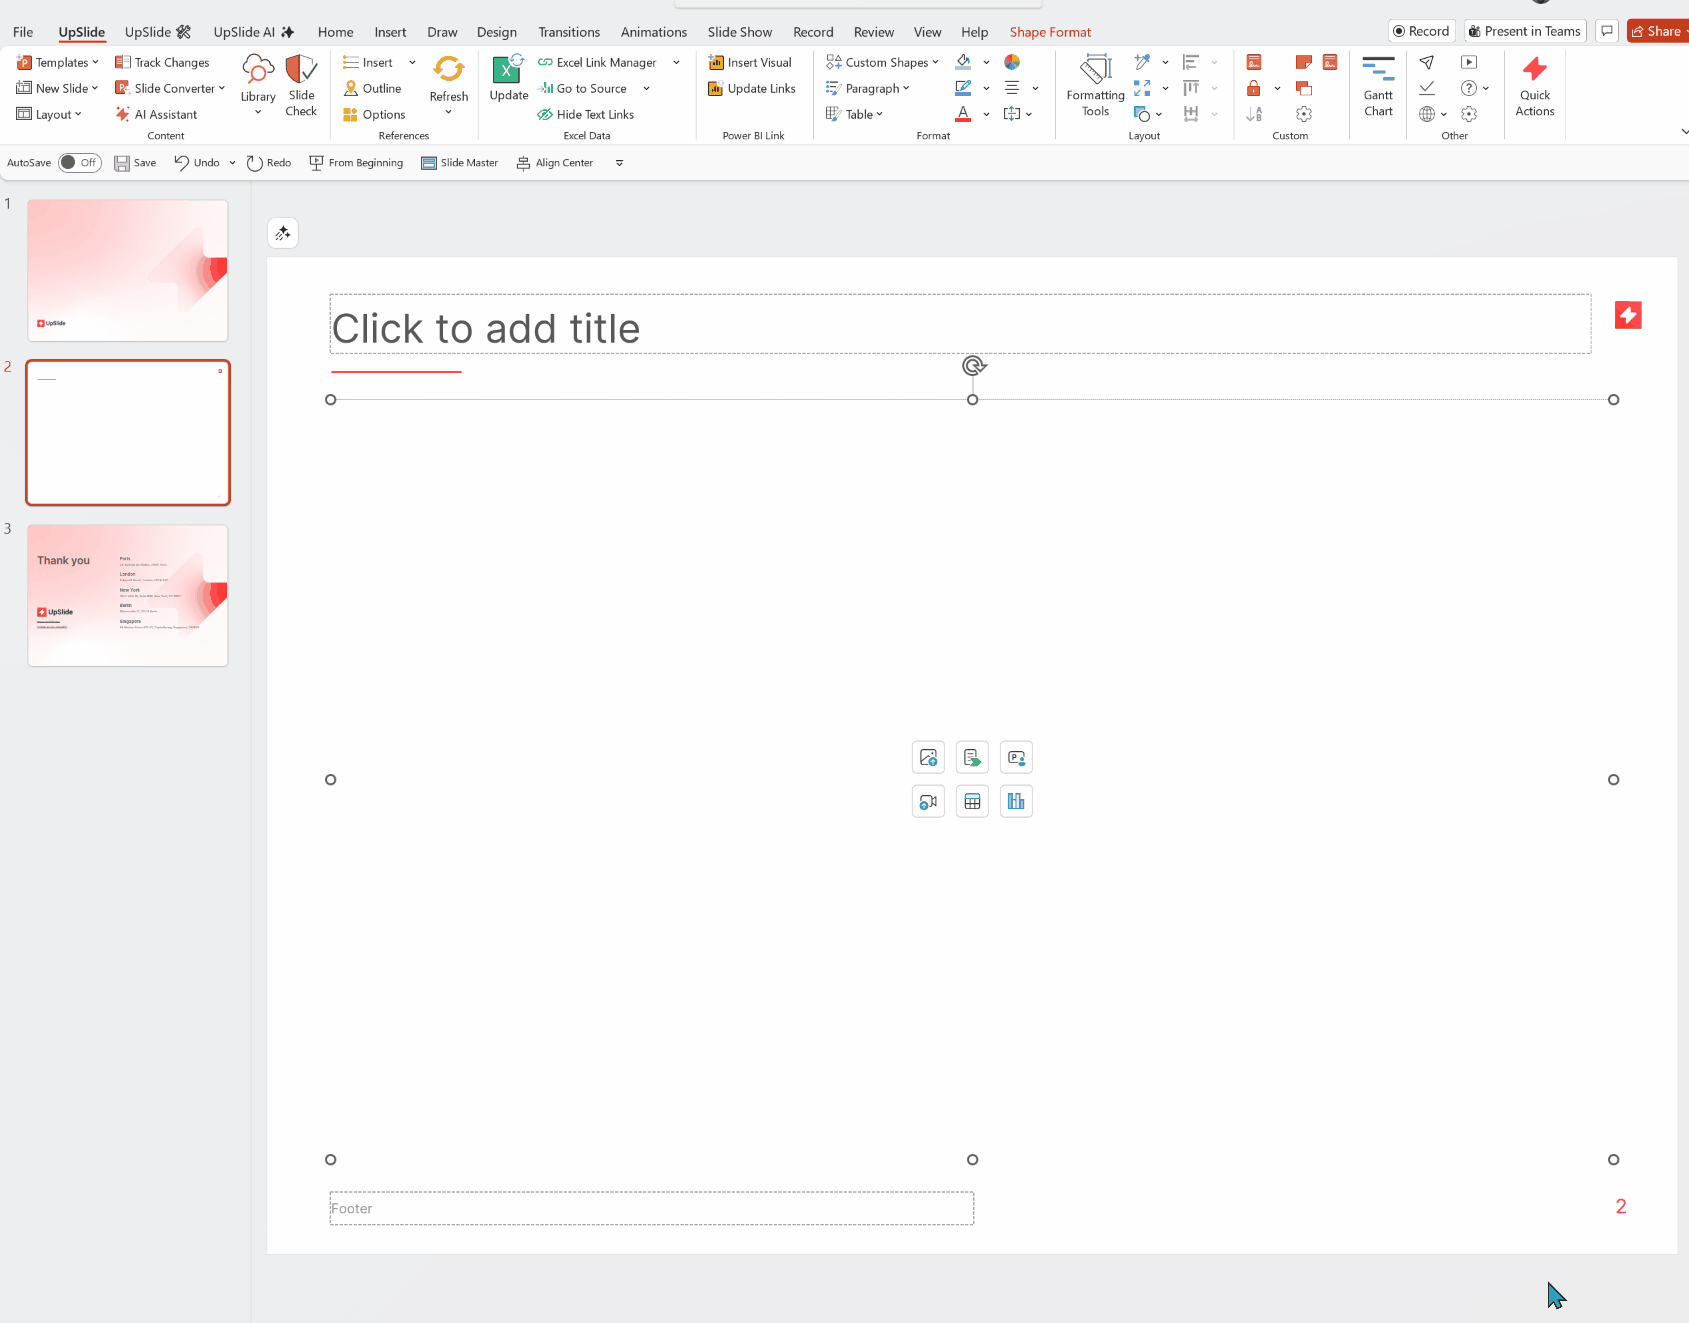Customize Quick Access Toolbar arrow
1689x1323 pixels.
pyautogui.click(x=619, y=163)
